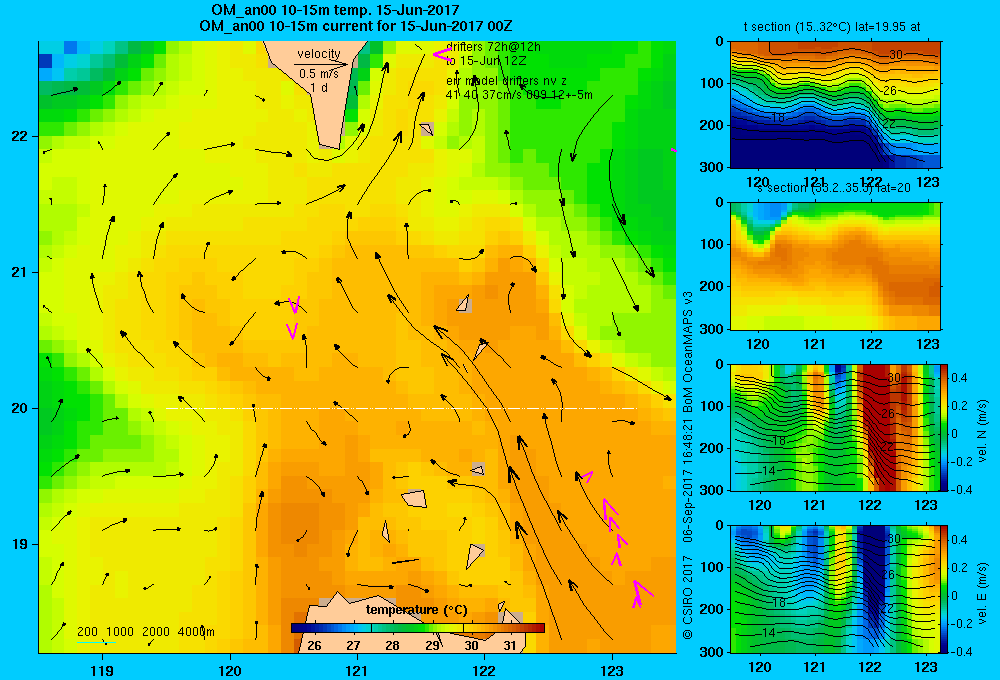Click the "4000m" depth contour legend label
1000x680 pixels.
click(196, 632)
